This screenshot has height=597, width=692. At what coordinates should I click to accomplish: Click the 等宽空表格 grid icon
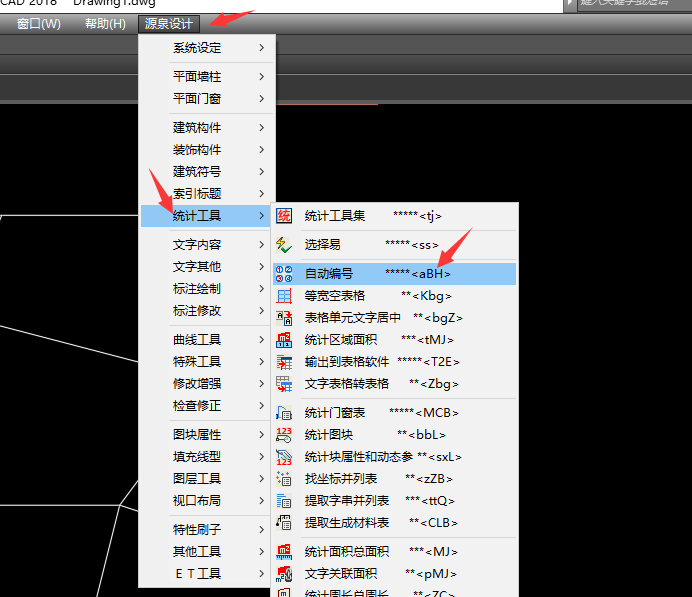(284, 296)
